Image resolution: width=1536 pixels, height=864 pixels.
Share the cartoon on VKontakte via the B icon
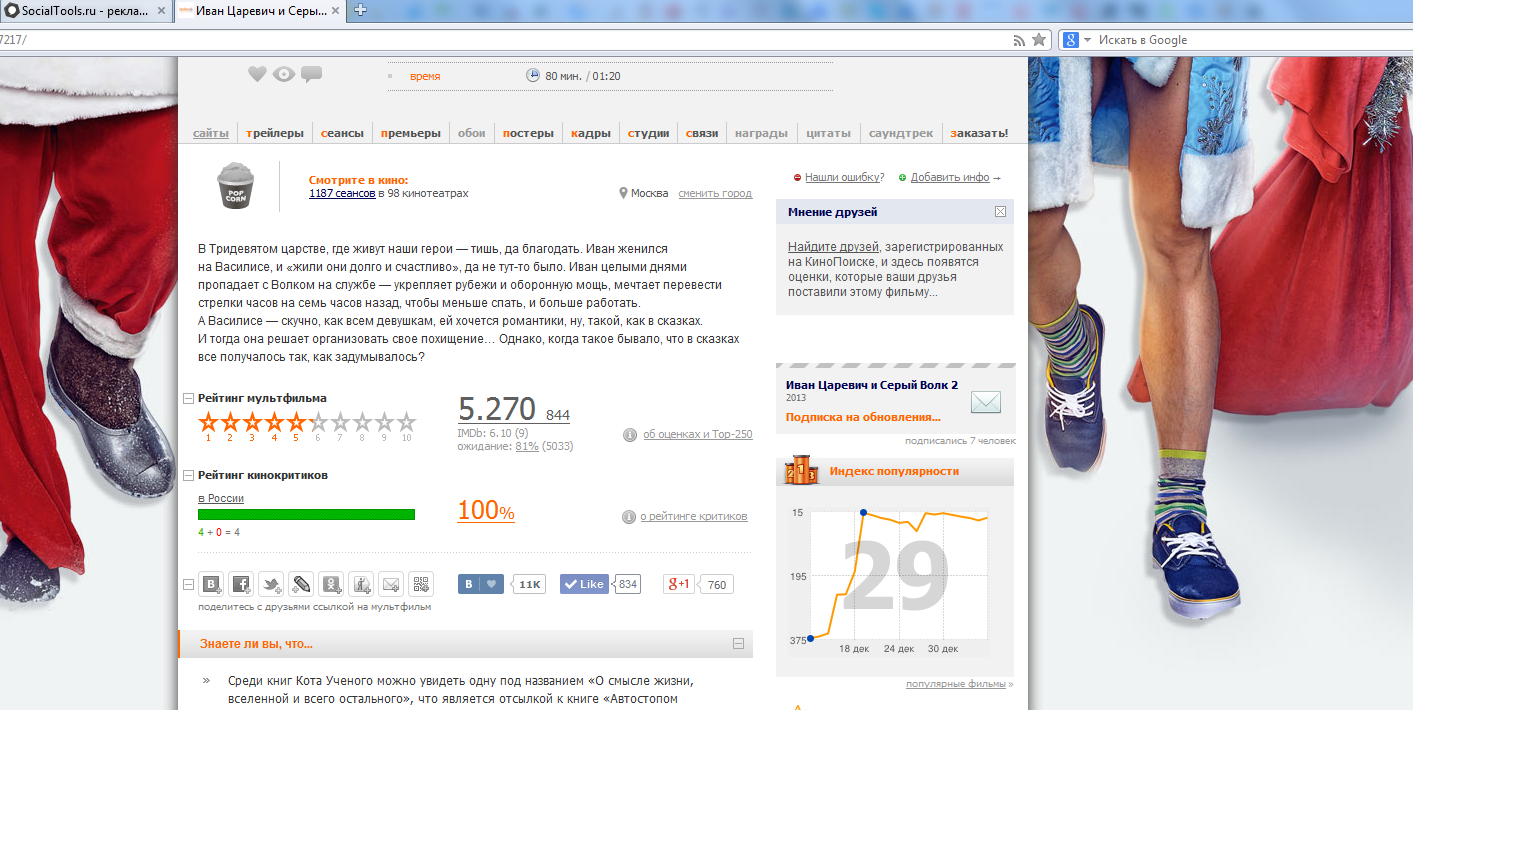point(211,584)
